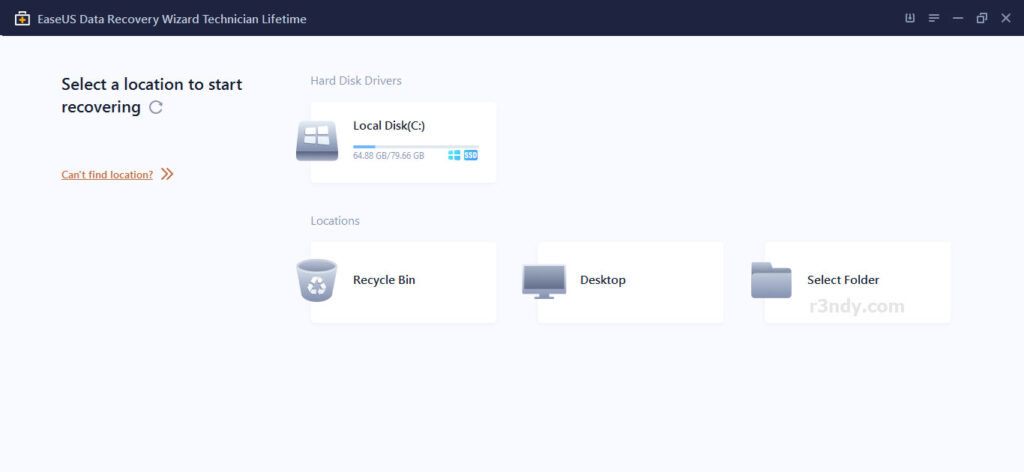Screen dimensions: 1024x472
Task: Click the Local Disk(C:) drive icon
Action: [x=317, y=141]
